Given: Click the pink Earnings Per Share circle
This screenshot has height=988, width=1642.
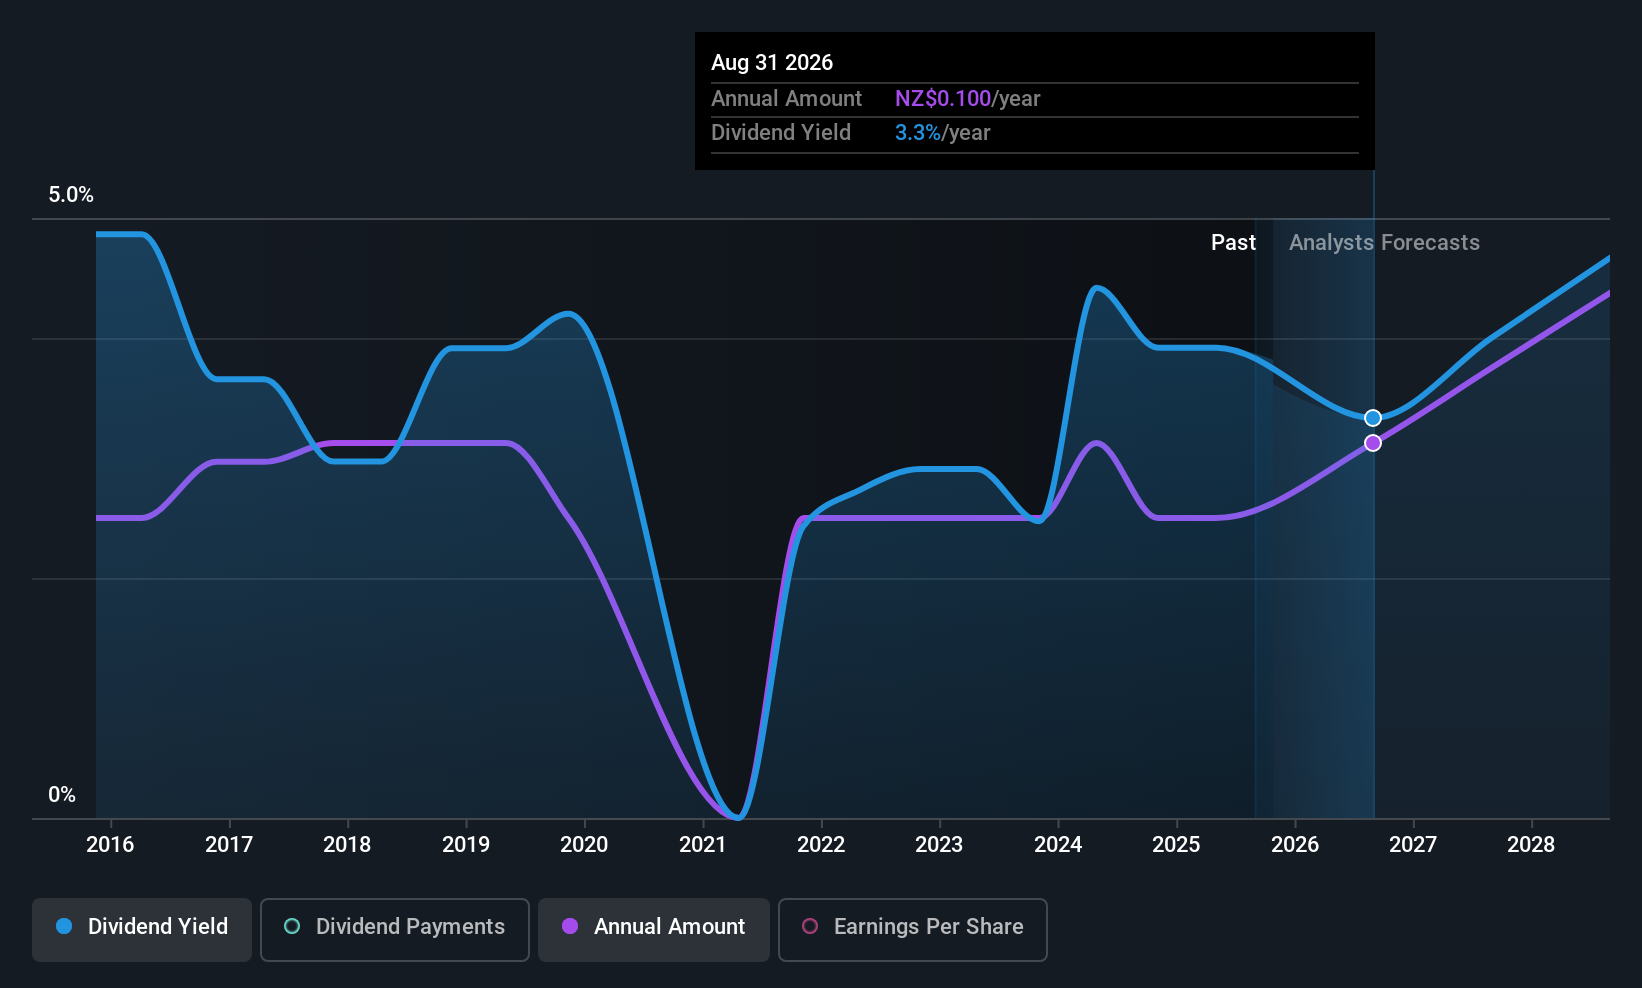Looking at the screenshot, I should tap(810, 926).
